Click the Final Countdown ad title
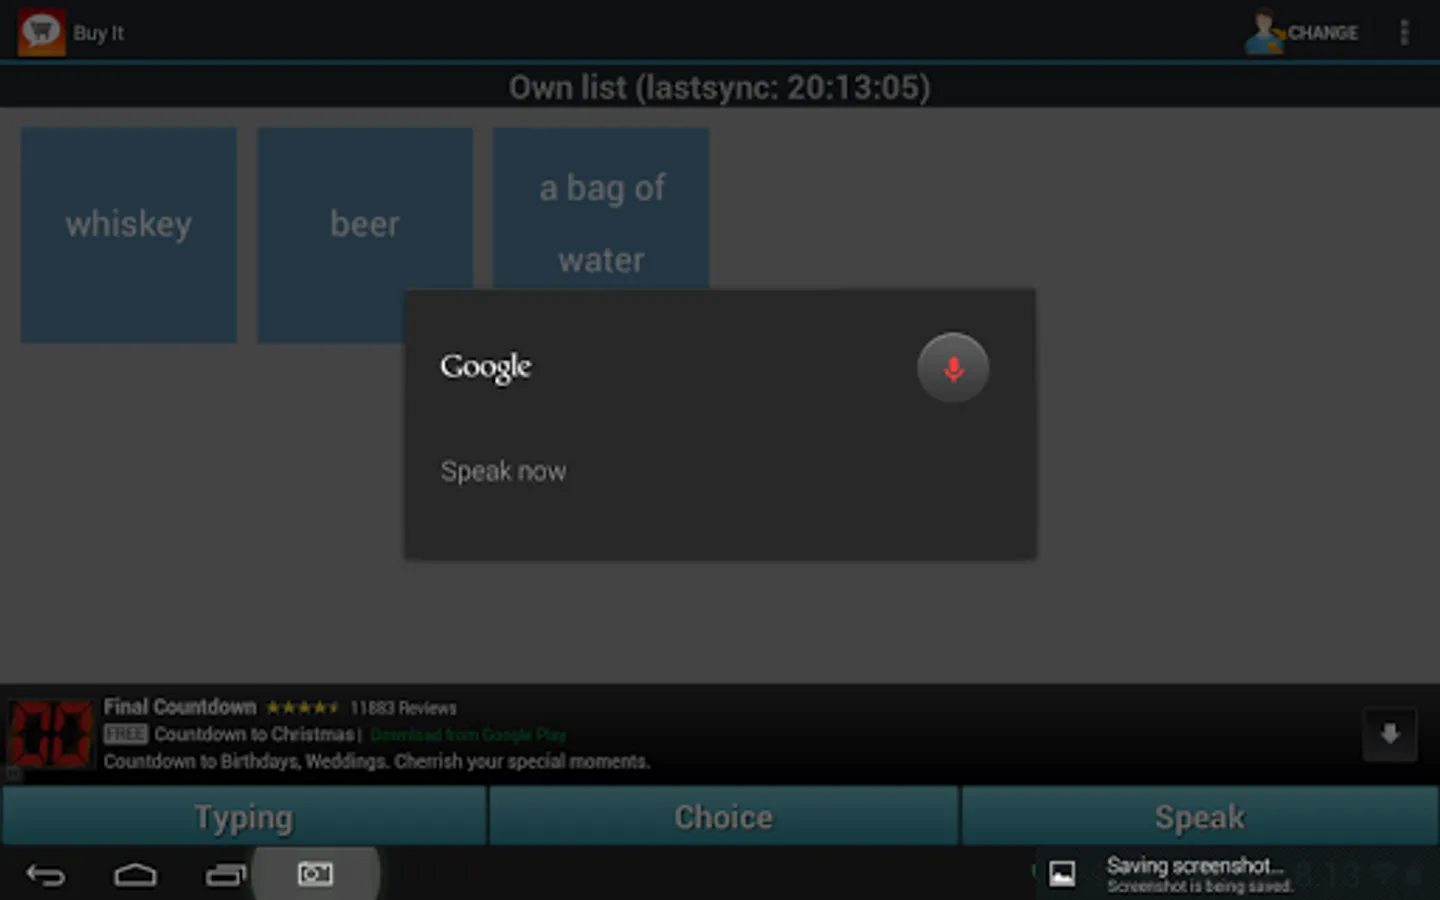This screenshot has width=1440, height=900. coord(180,707)
